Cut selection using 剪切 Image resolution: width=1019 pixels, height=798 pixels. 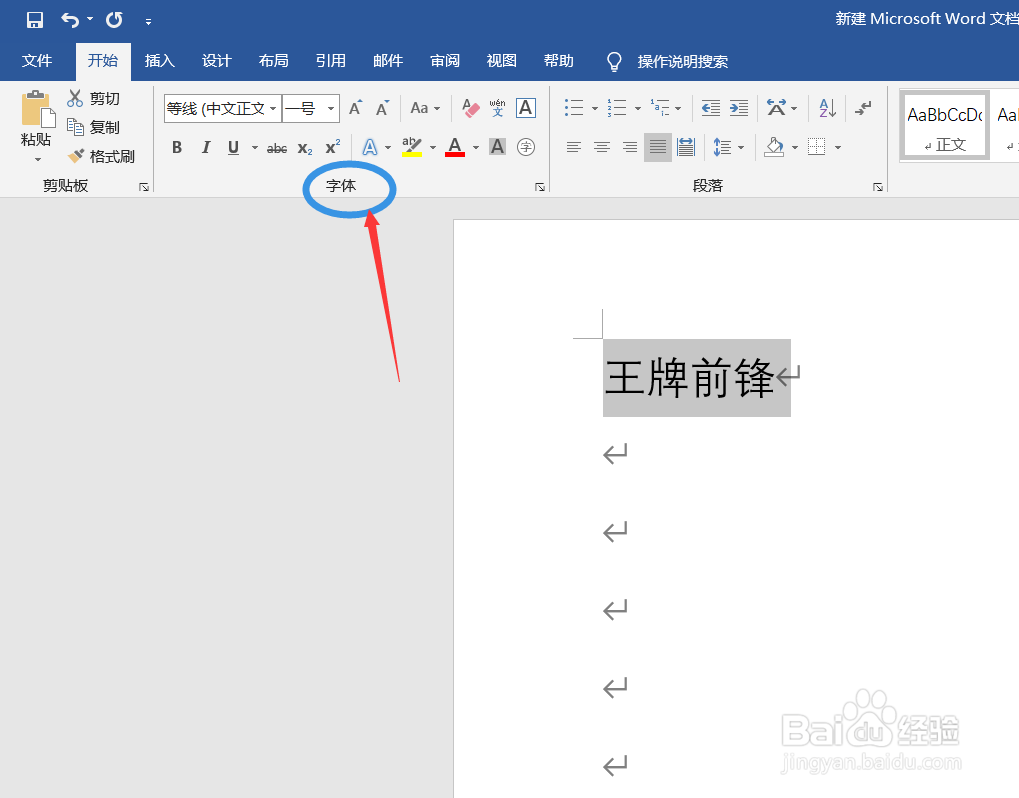tap(94, 98)
